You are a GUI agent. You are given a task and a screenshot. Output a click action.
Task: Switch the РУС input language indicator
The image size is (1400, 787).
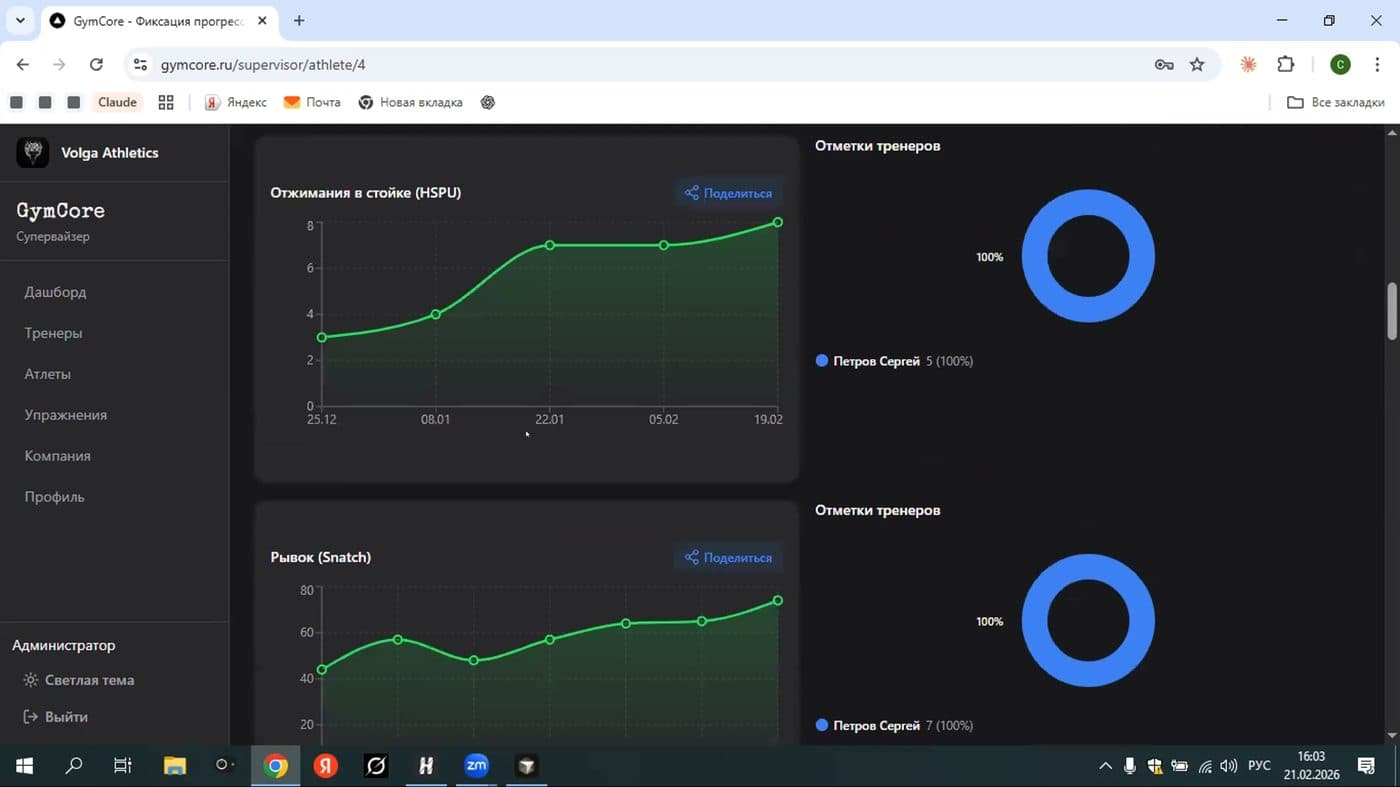click(x=1259, y=766)
